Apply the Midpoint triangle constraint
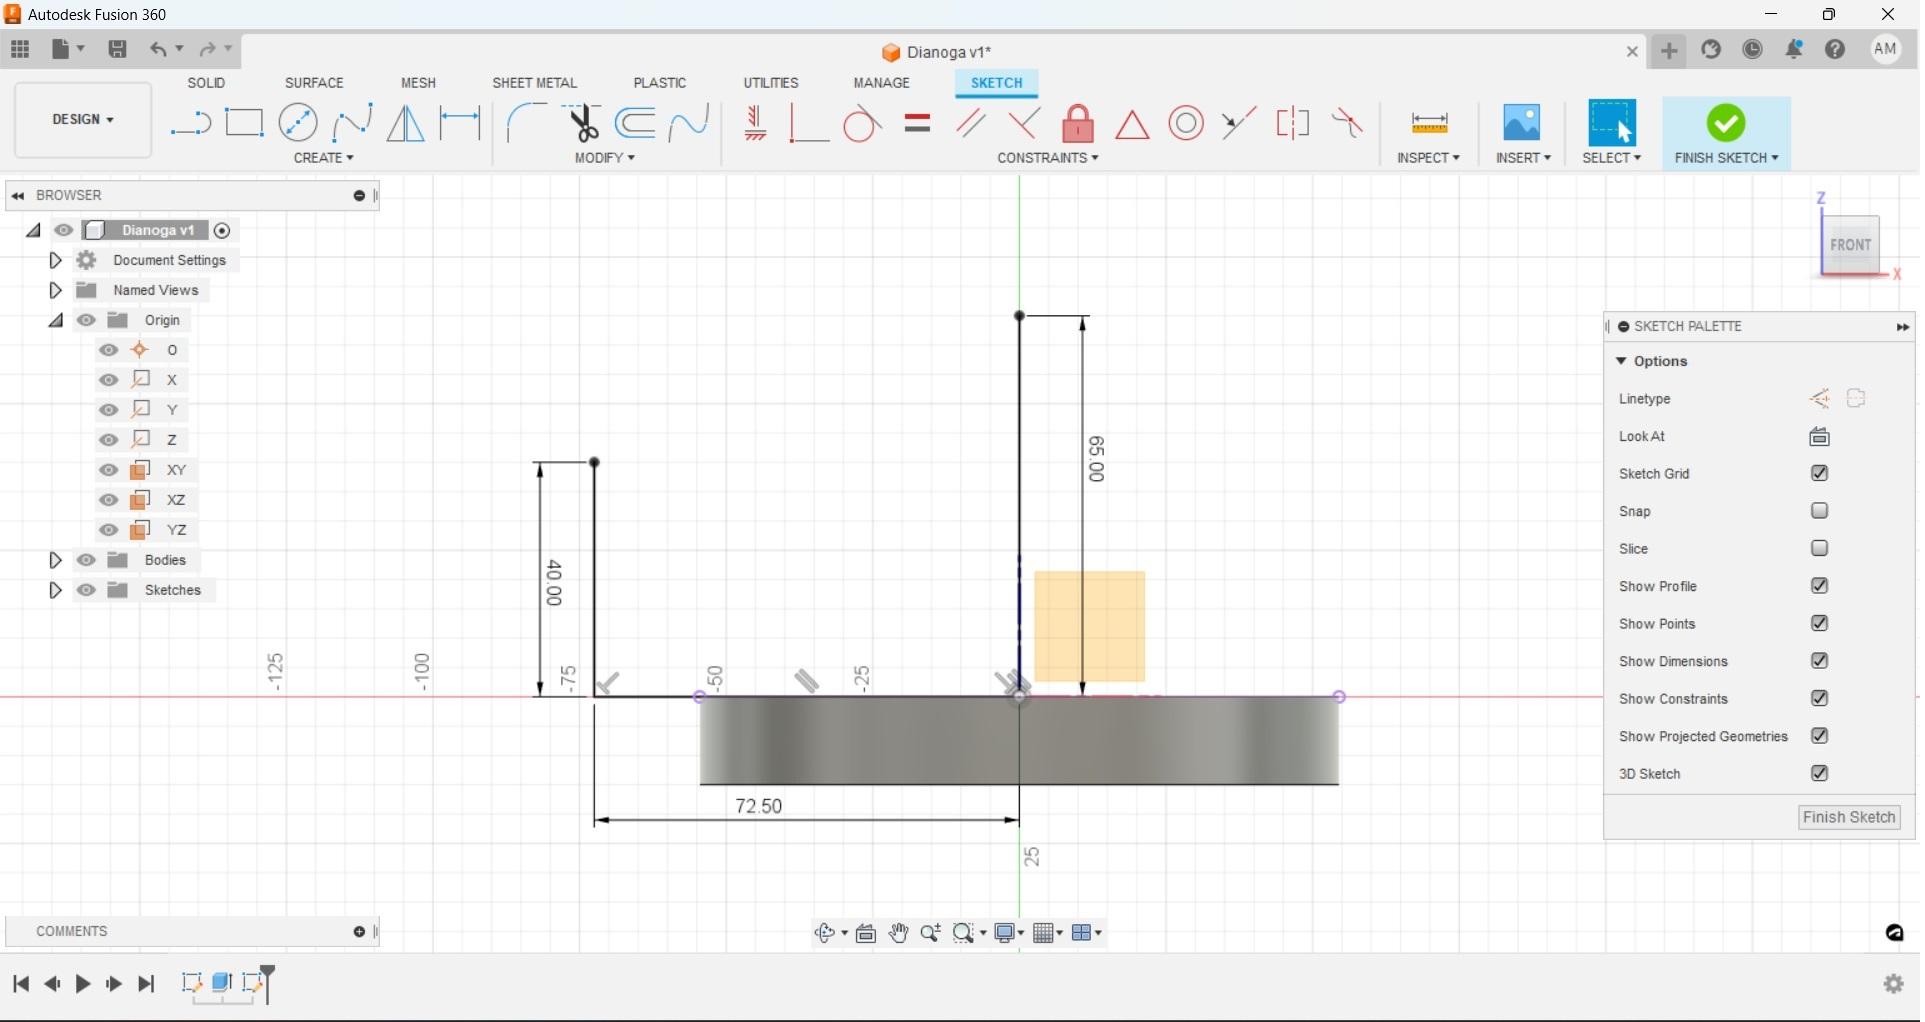The height and width of the screenshot is (1022, 1925). 1132,125
